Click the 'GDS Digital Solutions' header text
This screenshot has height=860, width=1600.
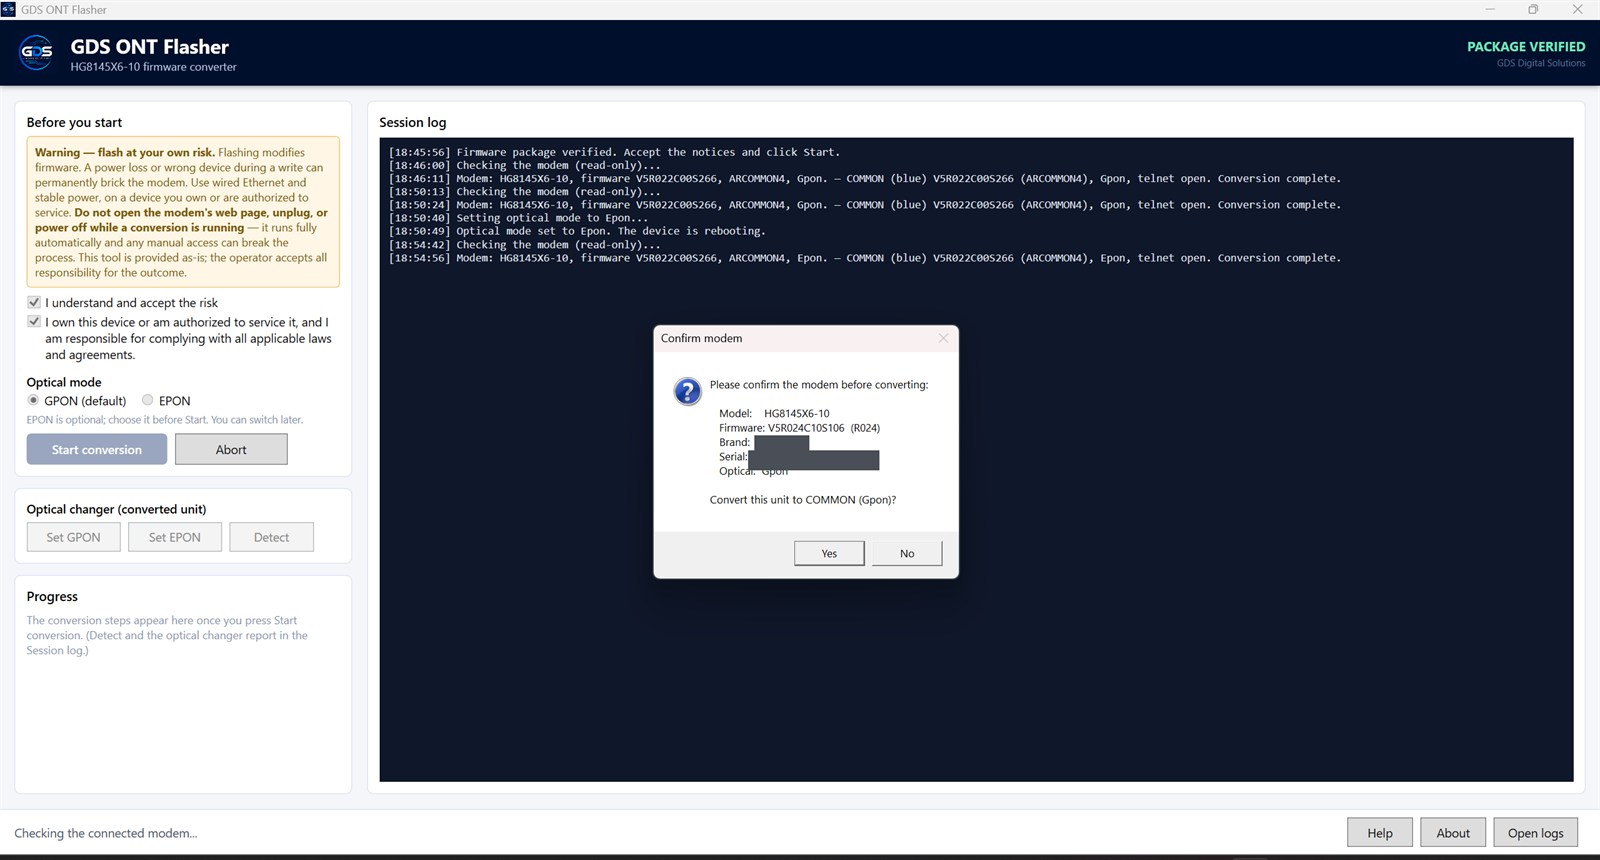(1541, 63)
